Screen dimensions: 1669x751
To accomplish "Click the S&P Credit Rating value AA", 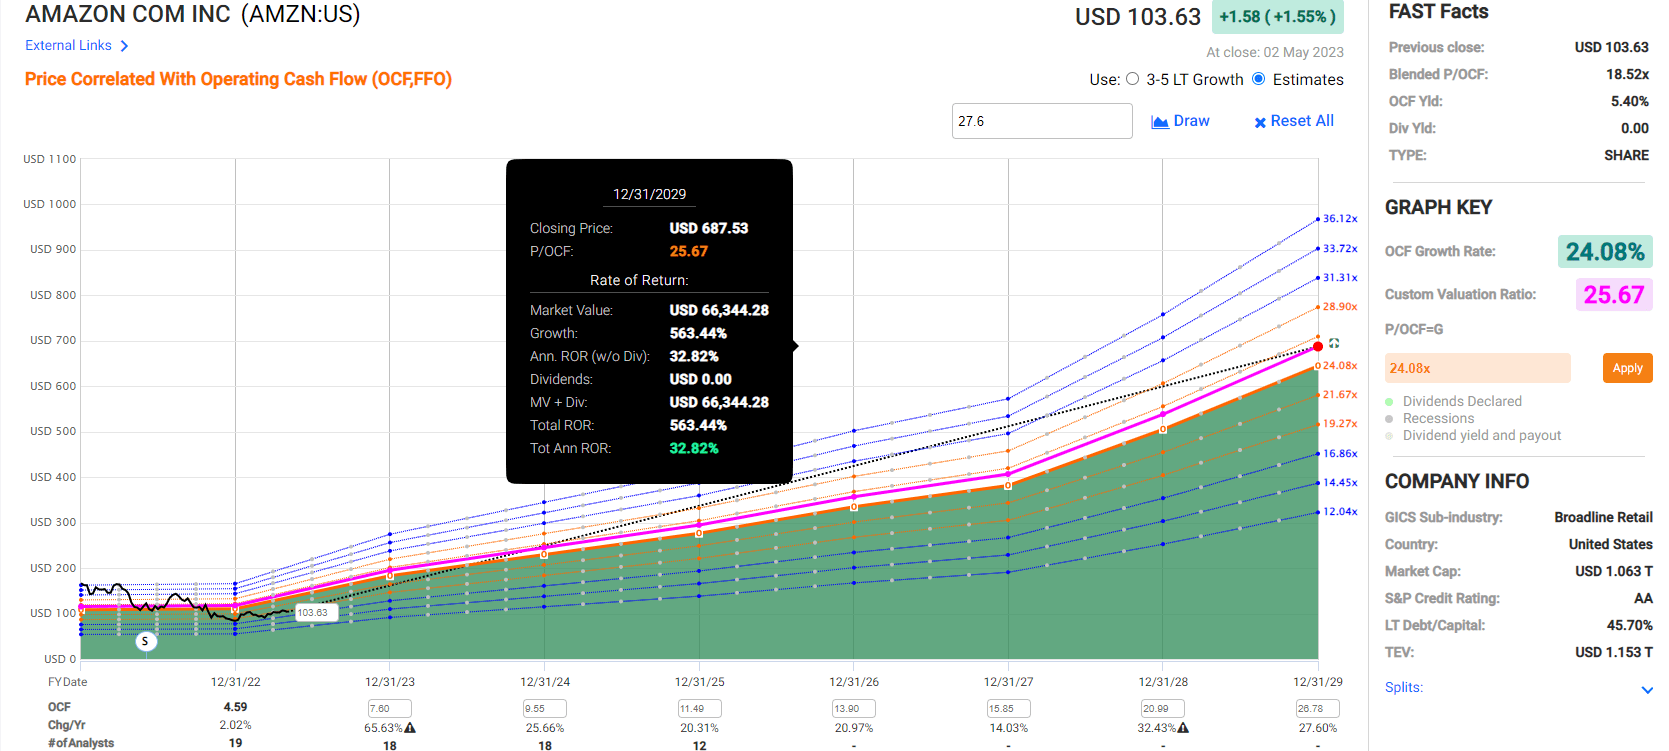I will pos(1643,598).
